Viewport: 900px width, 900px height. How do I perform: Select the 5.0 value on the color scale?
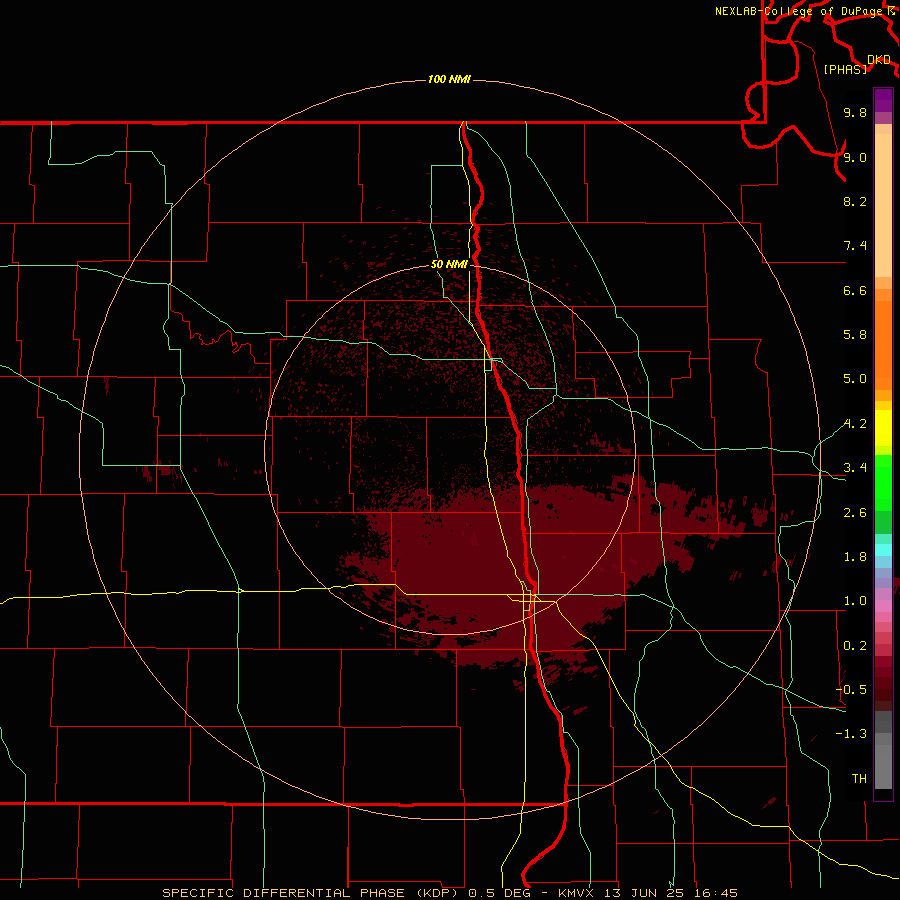(855, 379)
